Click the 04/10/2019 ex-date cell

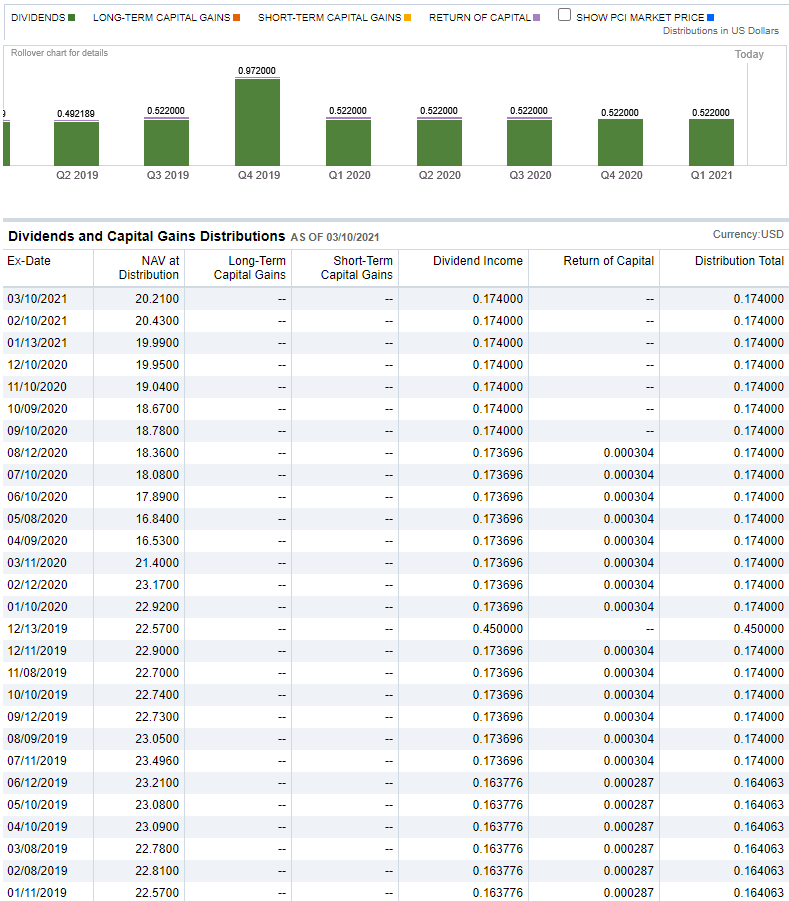37,827
